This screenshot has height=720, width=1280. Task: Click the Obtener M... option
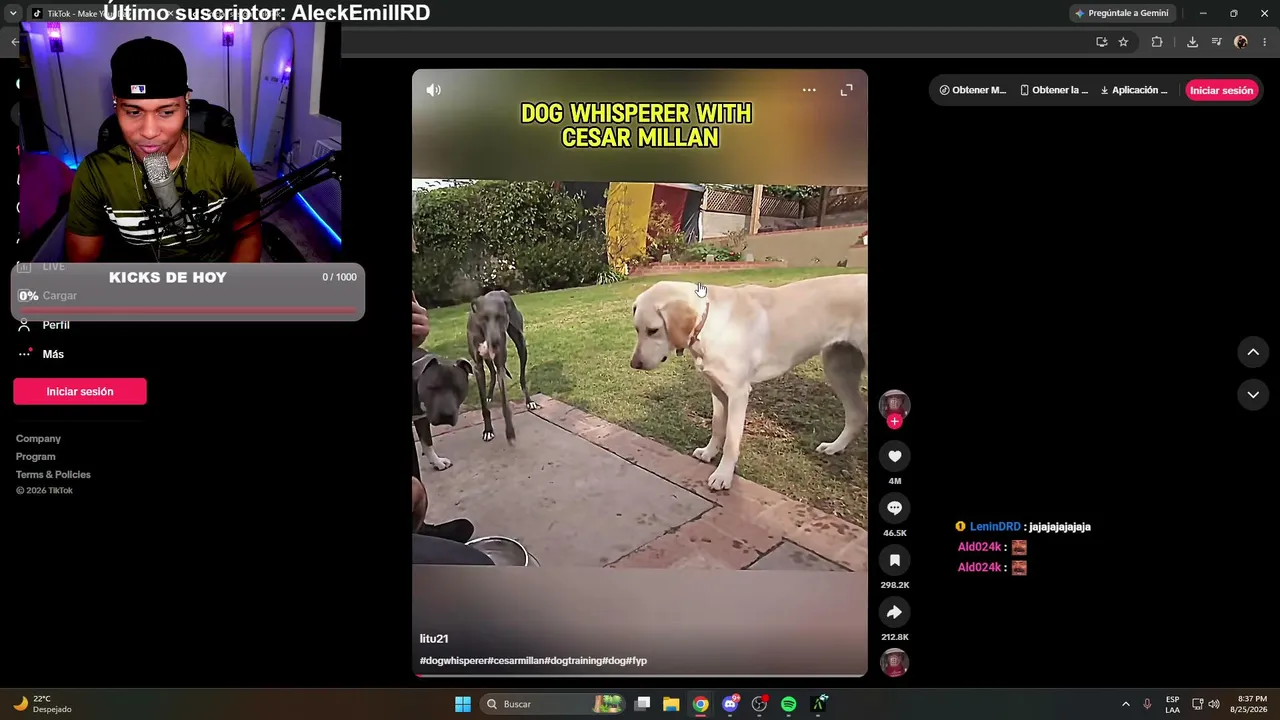pyautogui.click(x=973, y=90)
